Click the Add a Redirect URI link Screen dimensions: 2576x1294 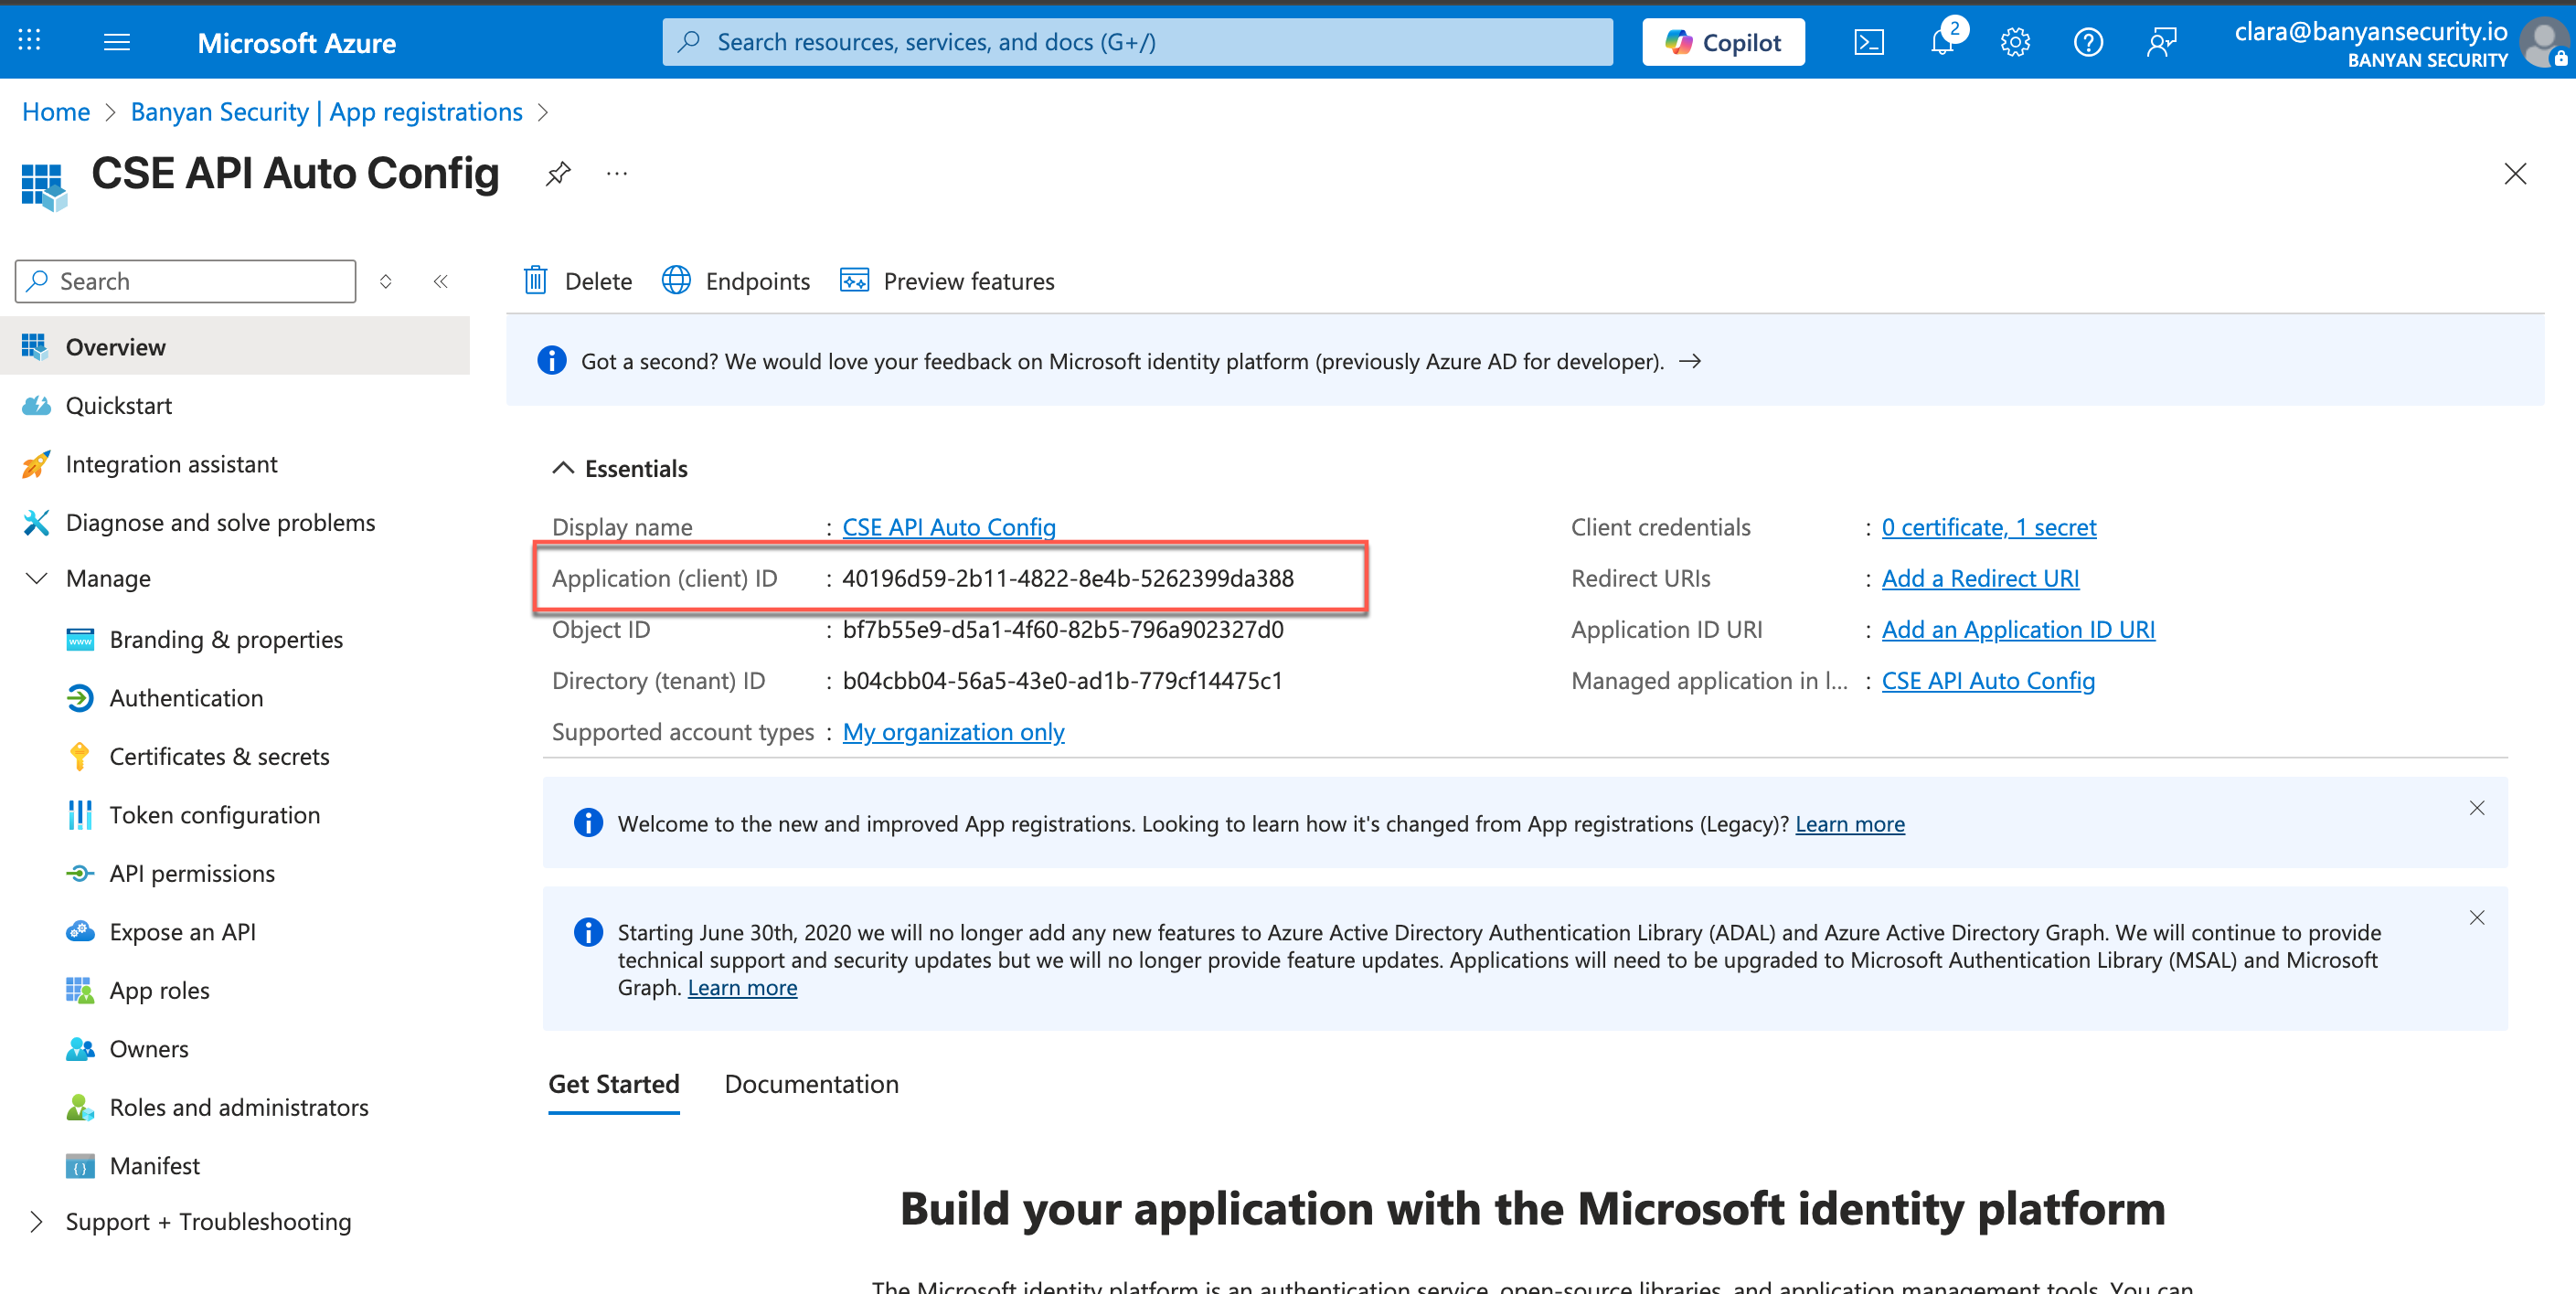[1980, 578]
